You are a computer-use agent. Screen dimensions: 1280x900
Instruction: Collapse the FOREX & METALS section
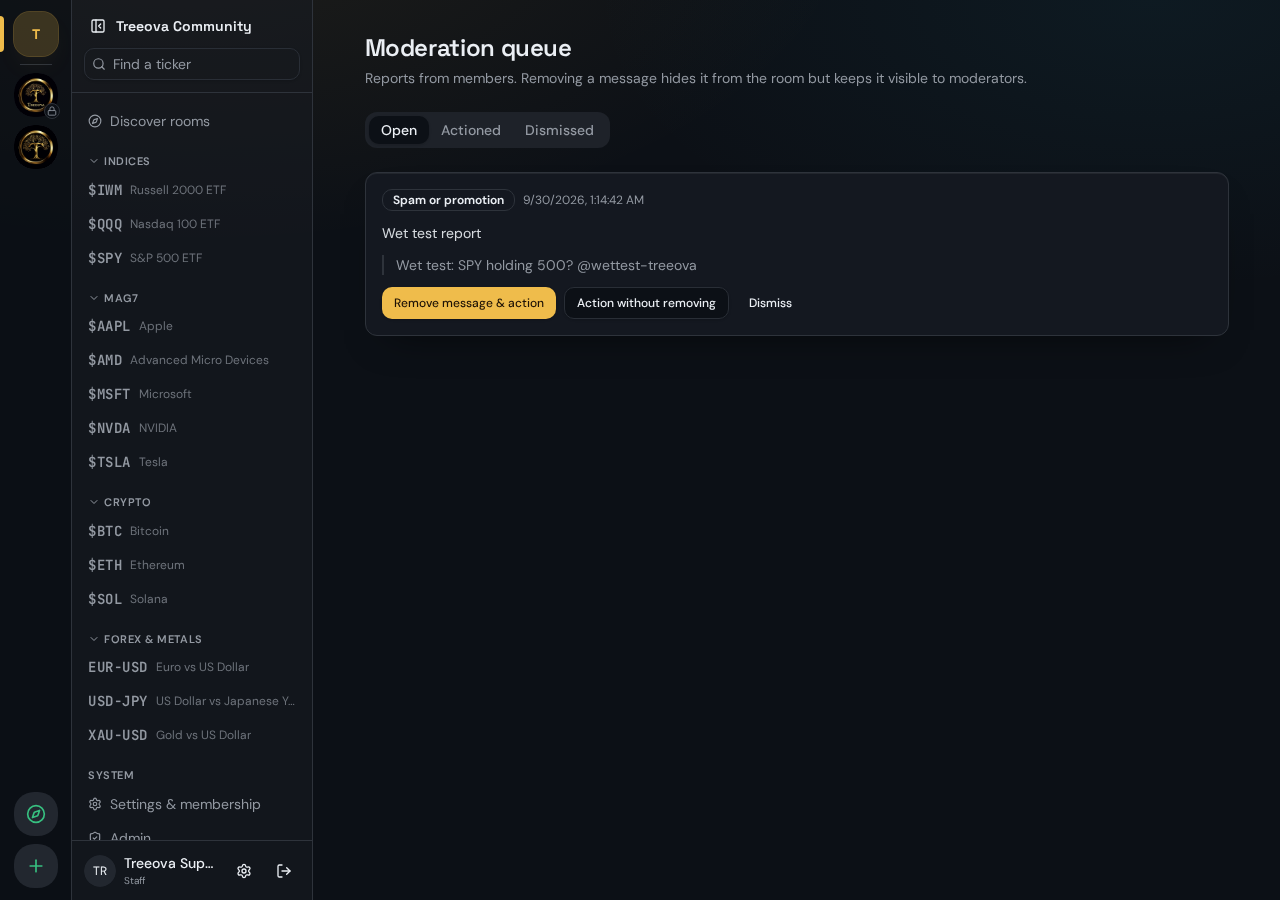pos(145,639)
